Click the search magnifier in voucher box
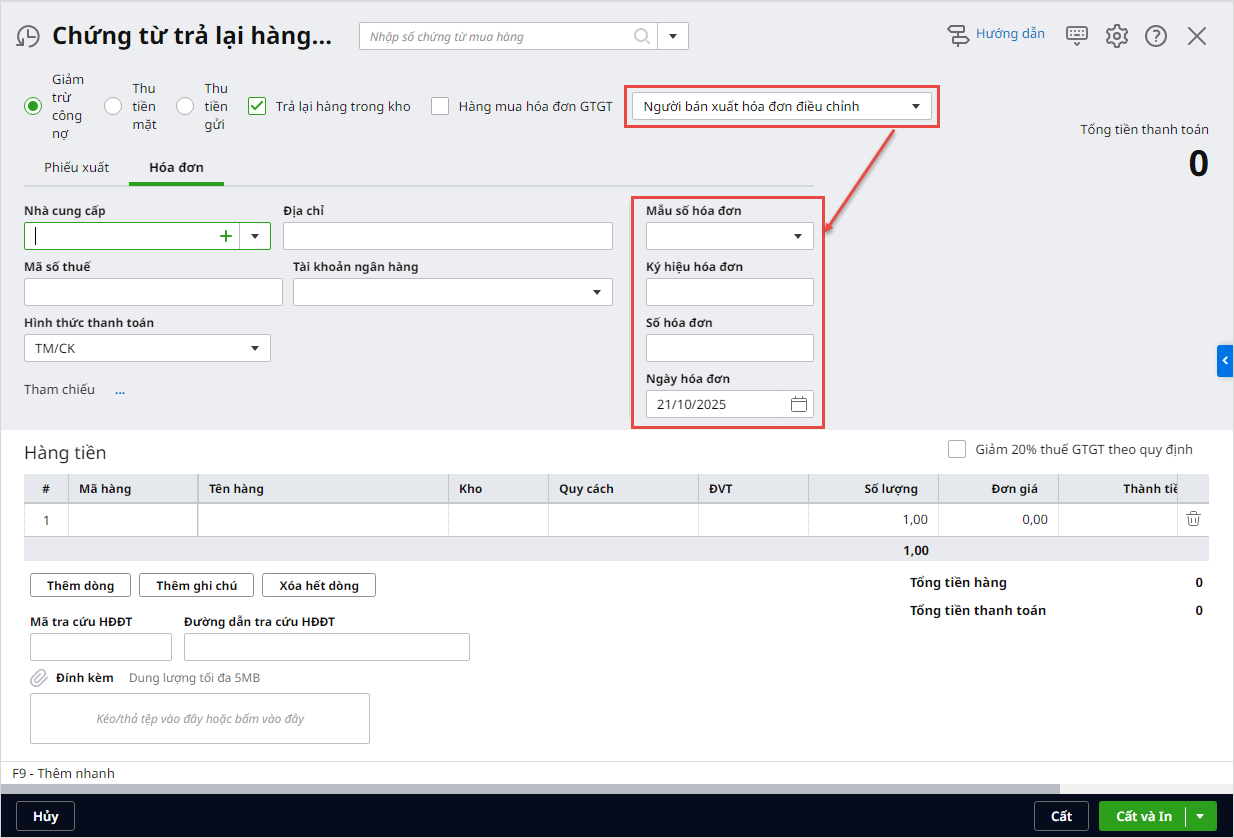Screen dimensions: 1234x838 pyautogui.click(x=642, y=37)
